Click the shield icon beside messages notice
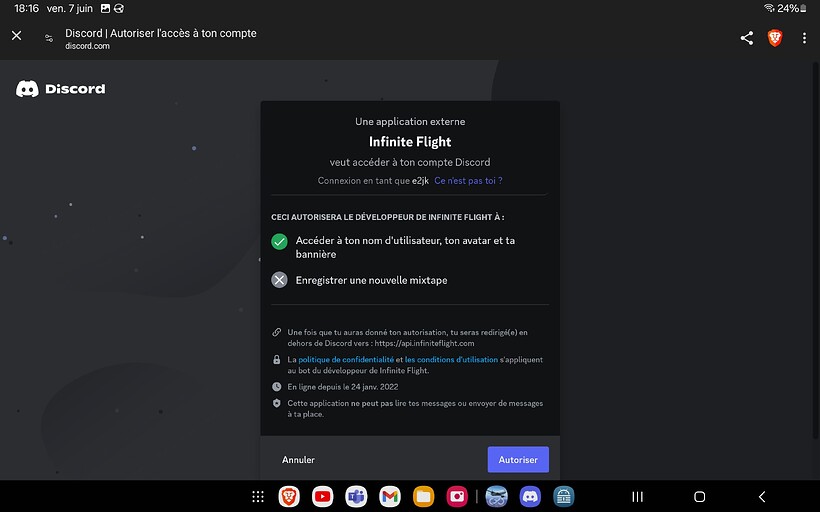 tap(277, 403)
